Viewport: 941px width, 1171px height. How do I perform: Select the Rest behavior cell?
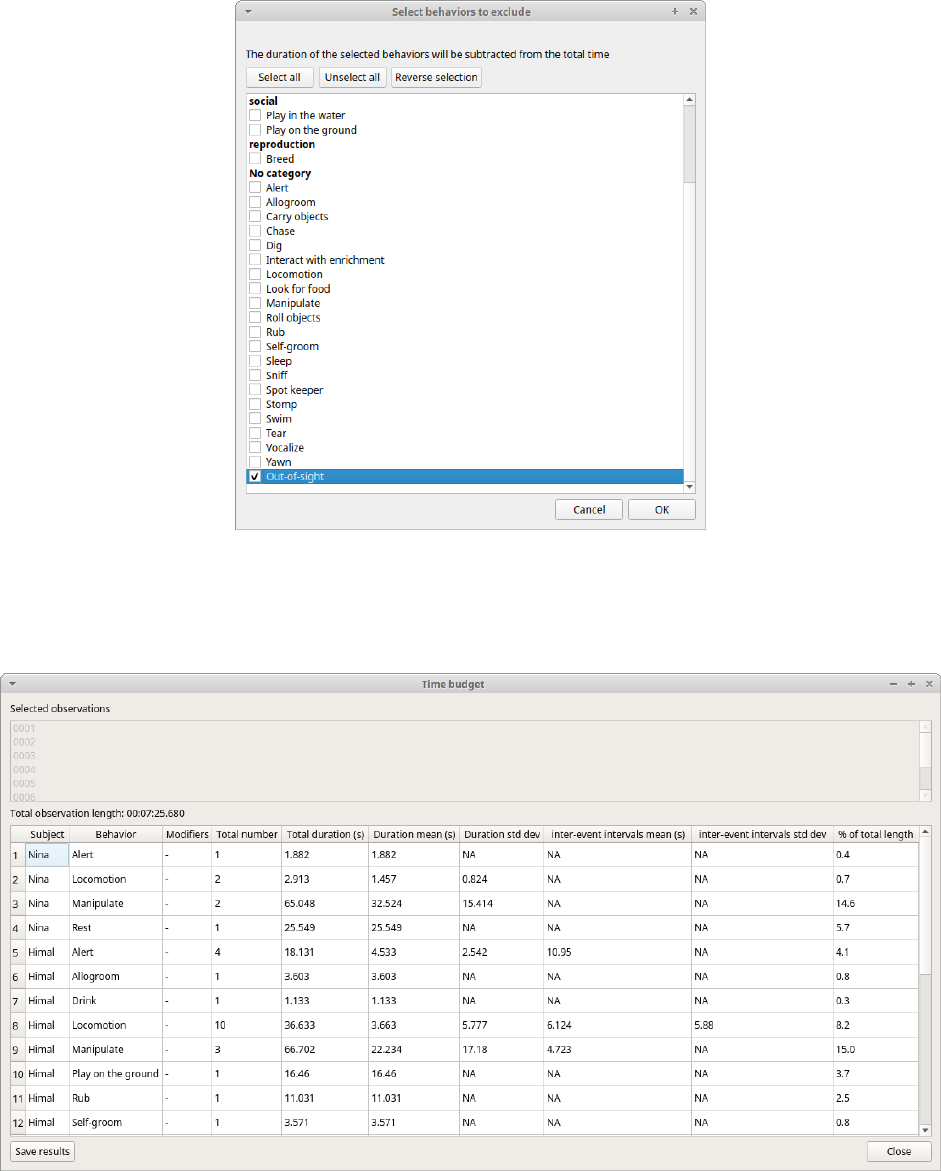click(116, 928)
